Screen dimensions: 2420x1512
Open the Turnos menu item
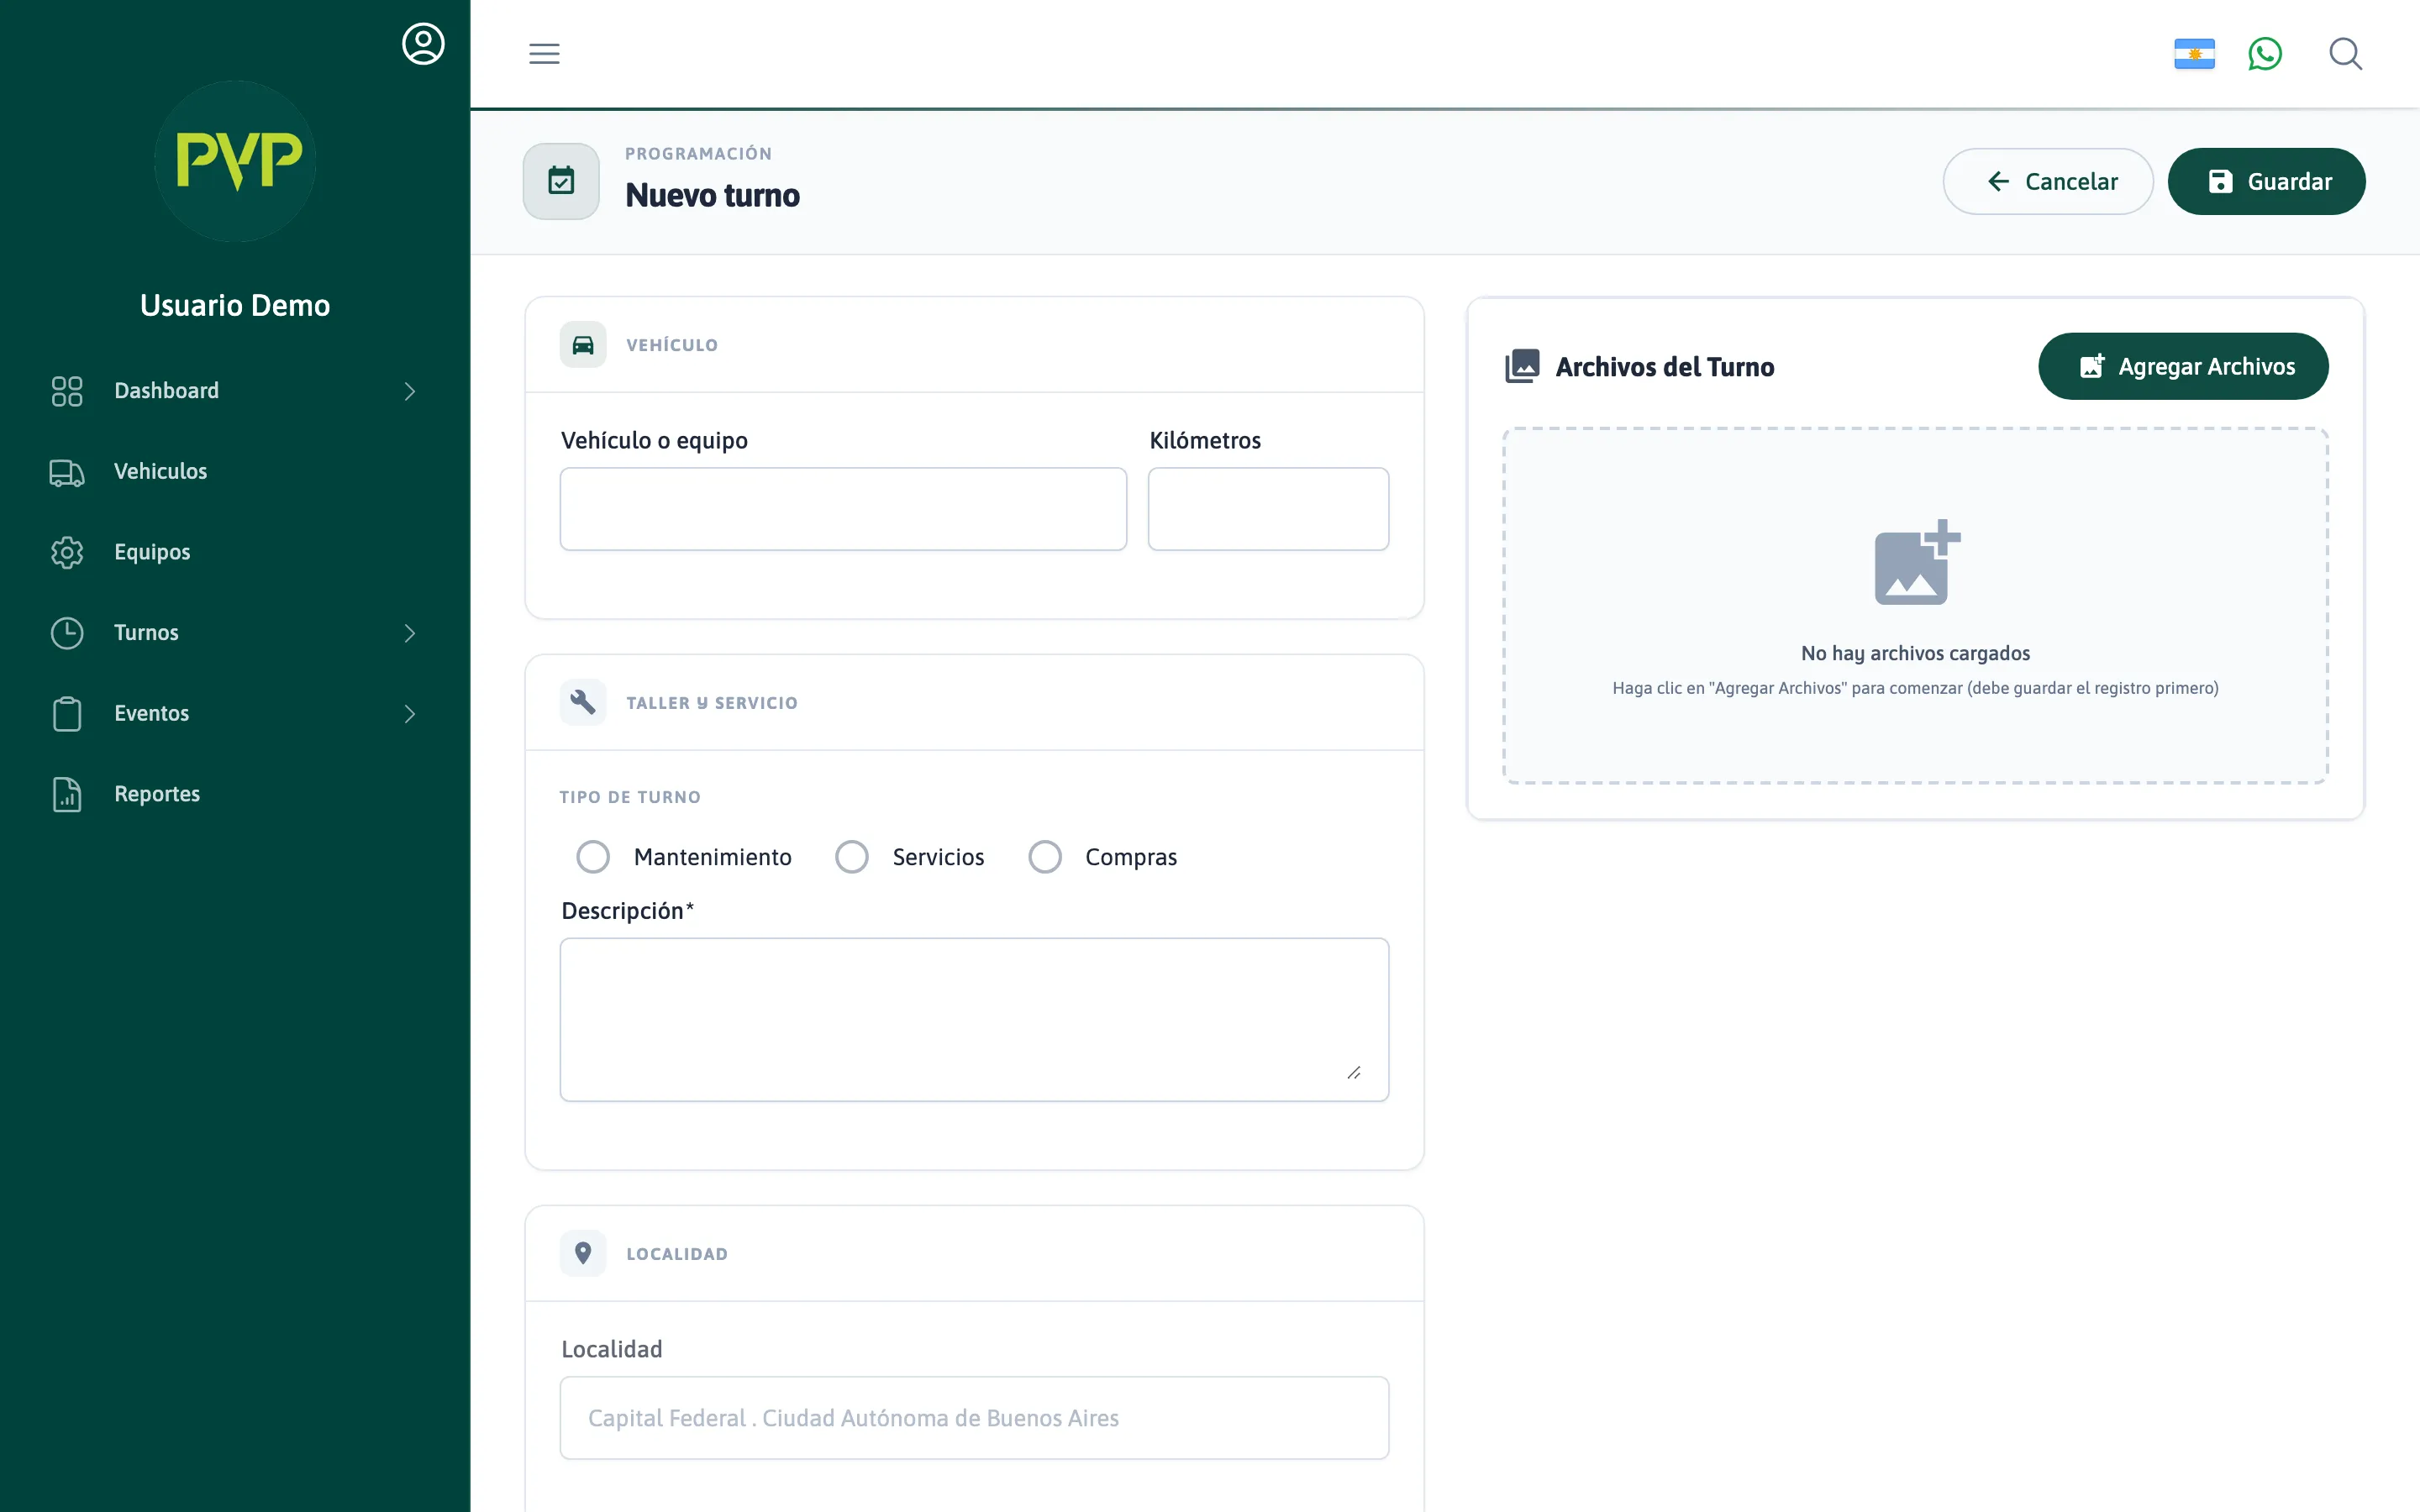pyautogui.click(x=235, y=633)
